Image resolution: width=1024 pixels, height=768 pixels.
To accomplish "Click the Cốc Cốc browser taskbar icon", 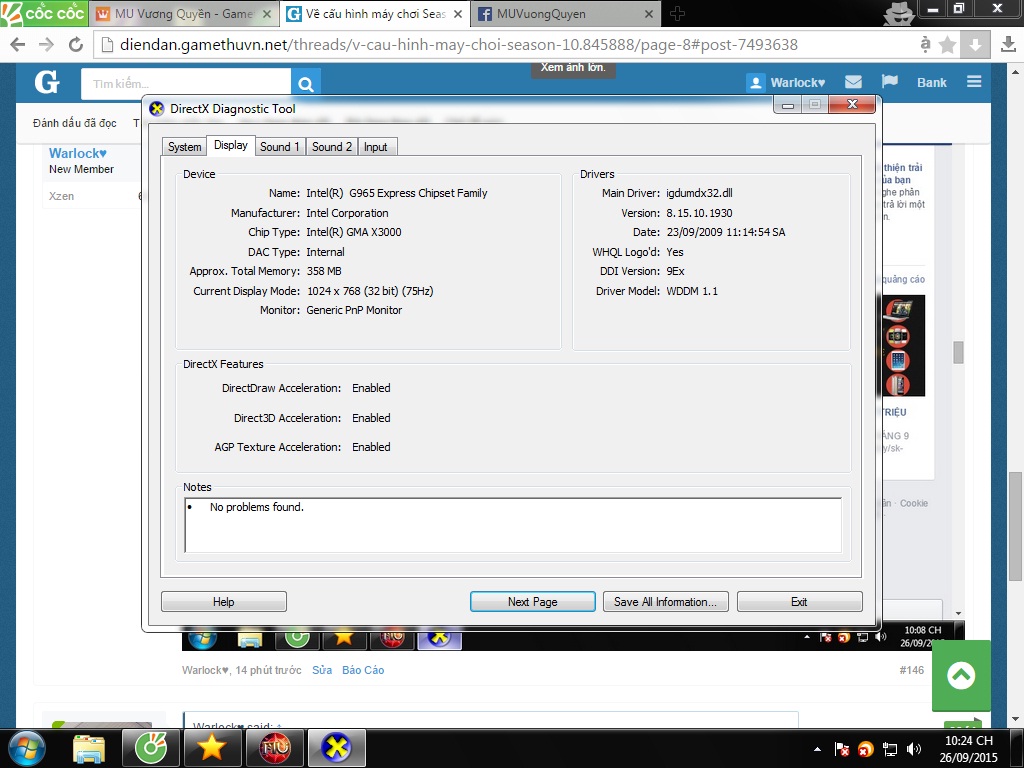I will tap(150, 747).
